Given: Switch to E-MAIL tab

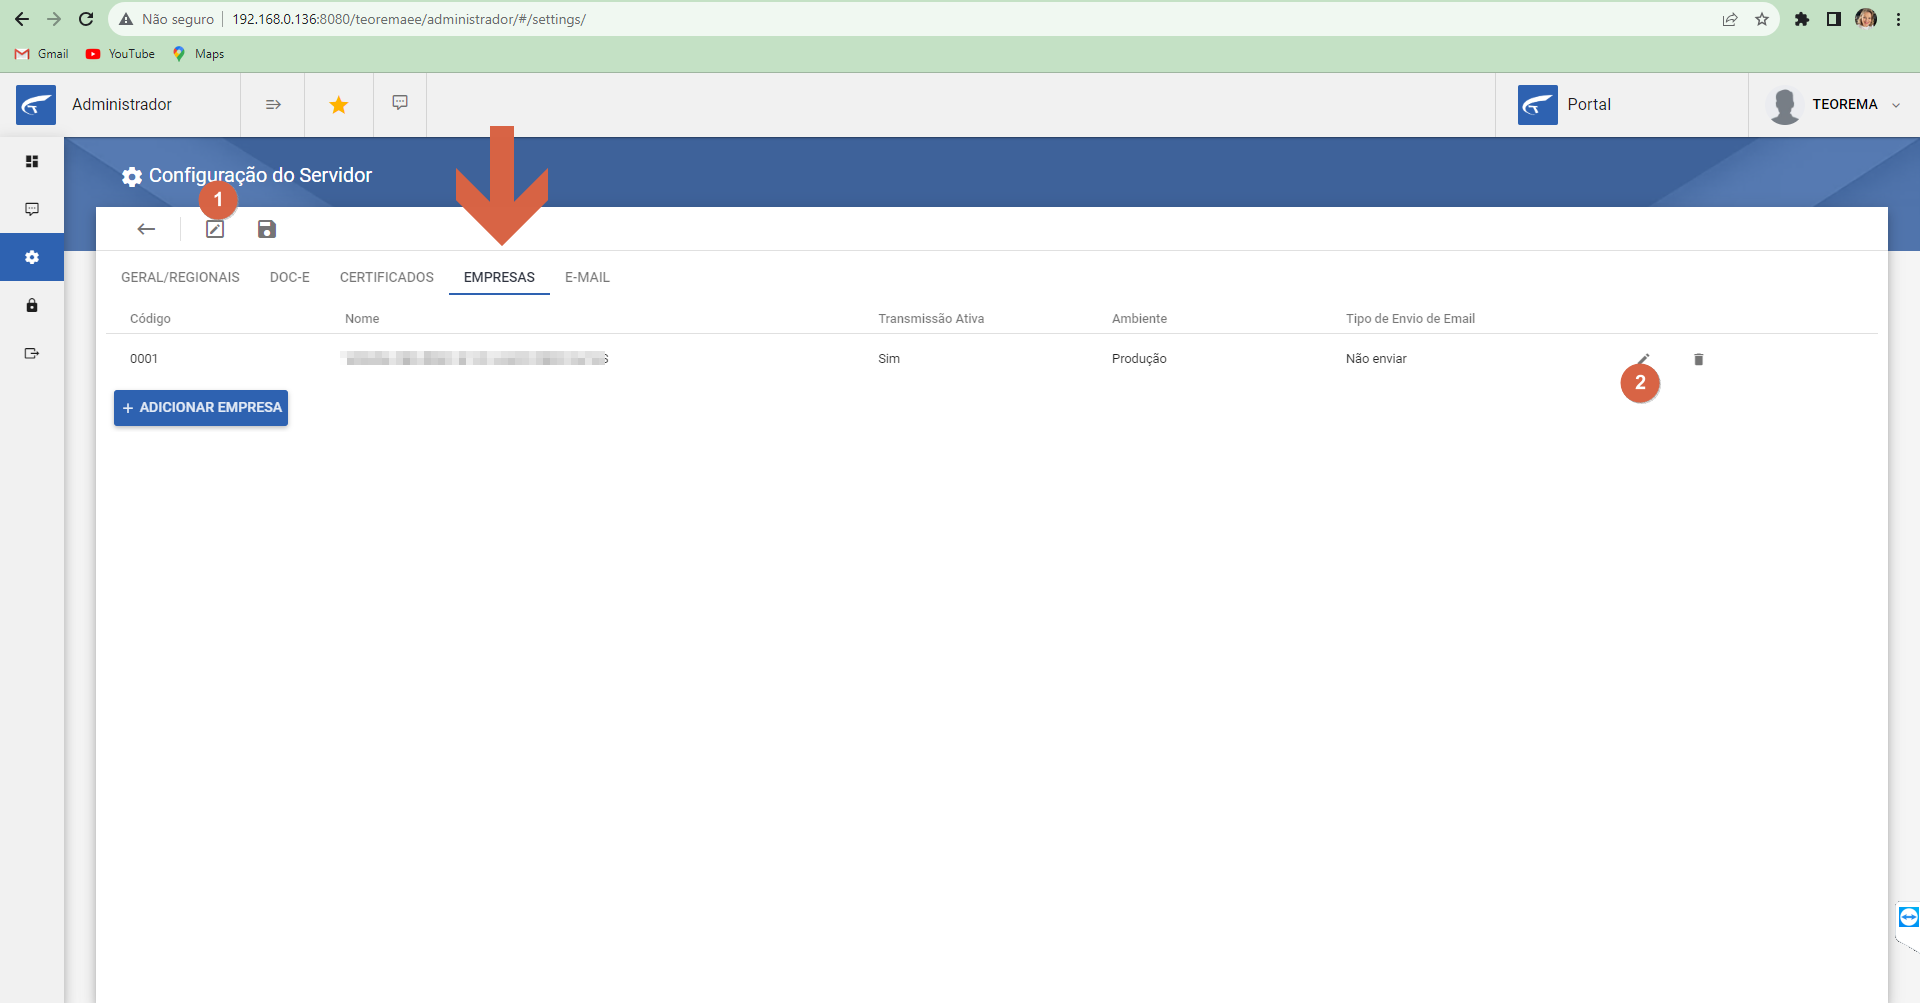Looking at the screenshot, I should (x=587, y=277).
